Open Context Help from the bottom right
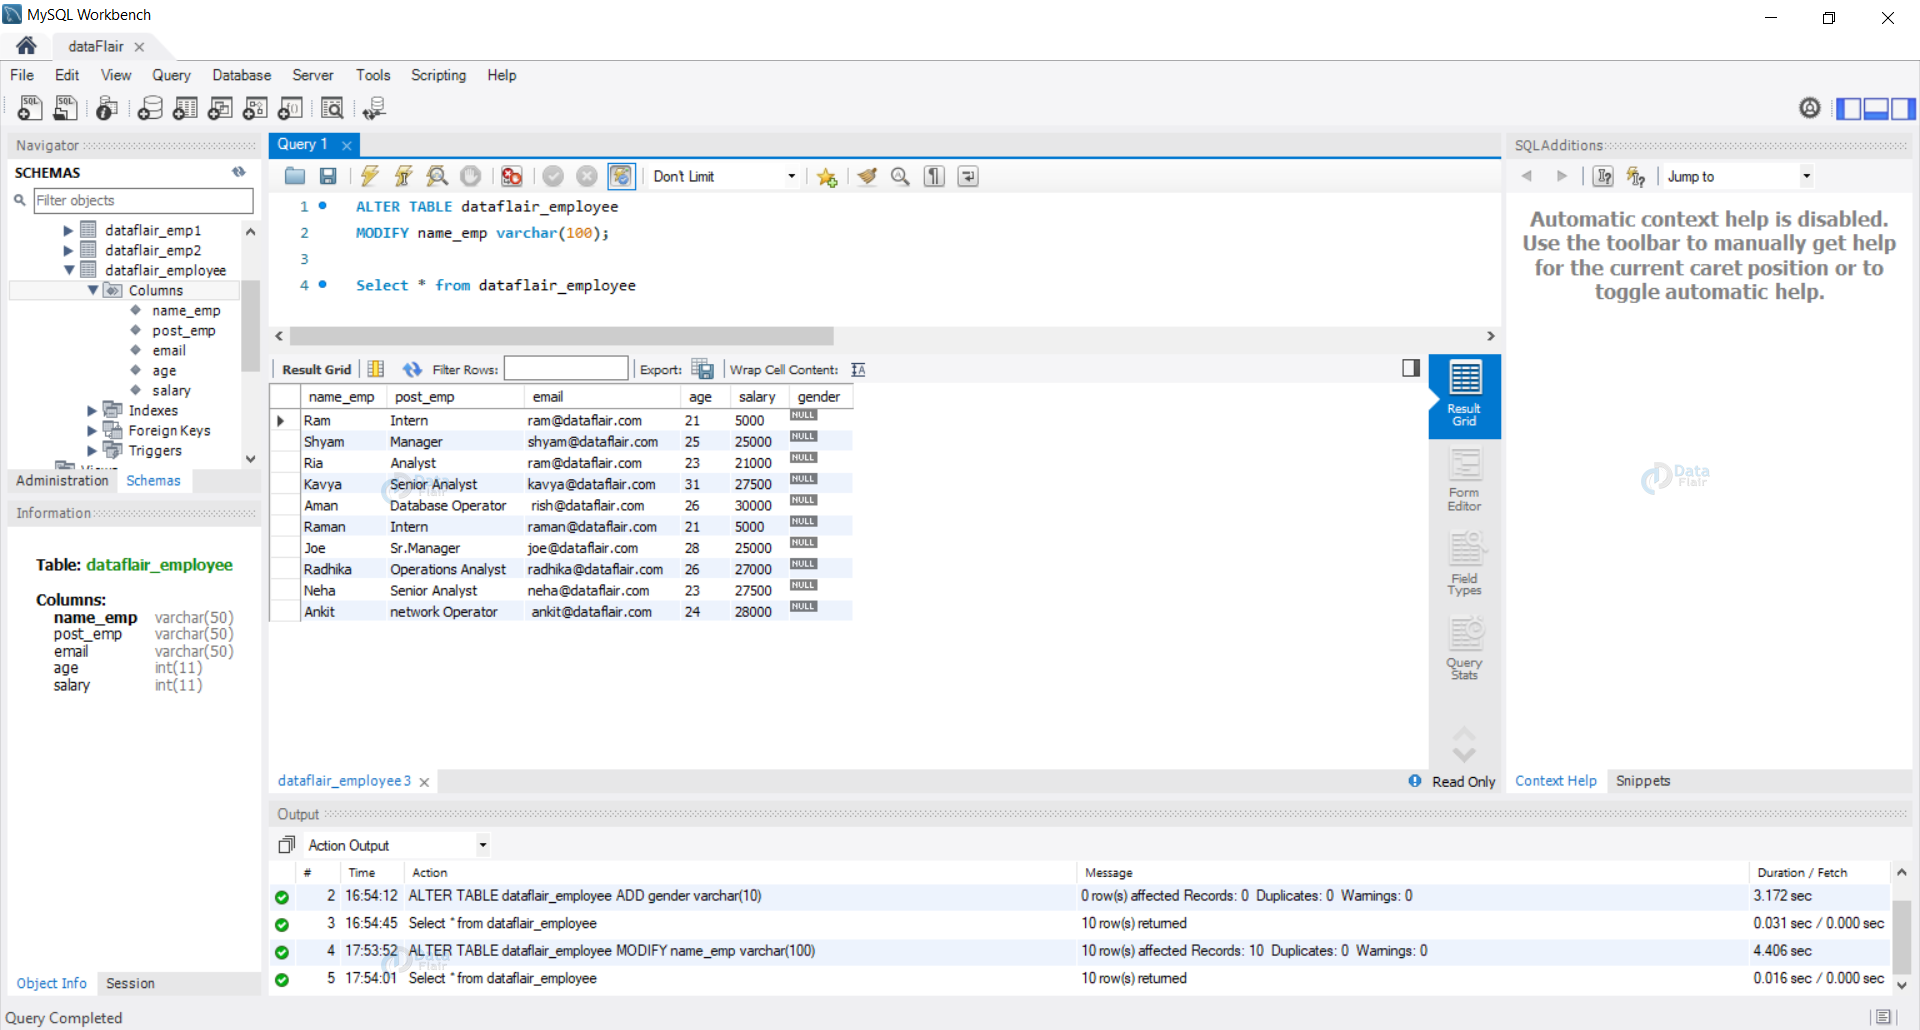 pos(1555,781)
